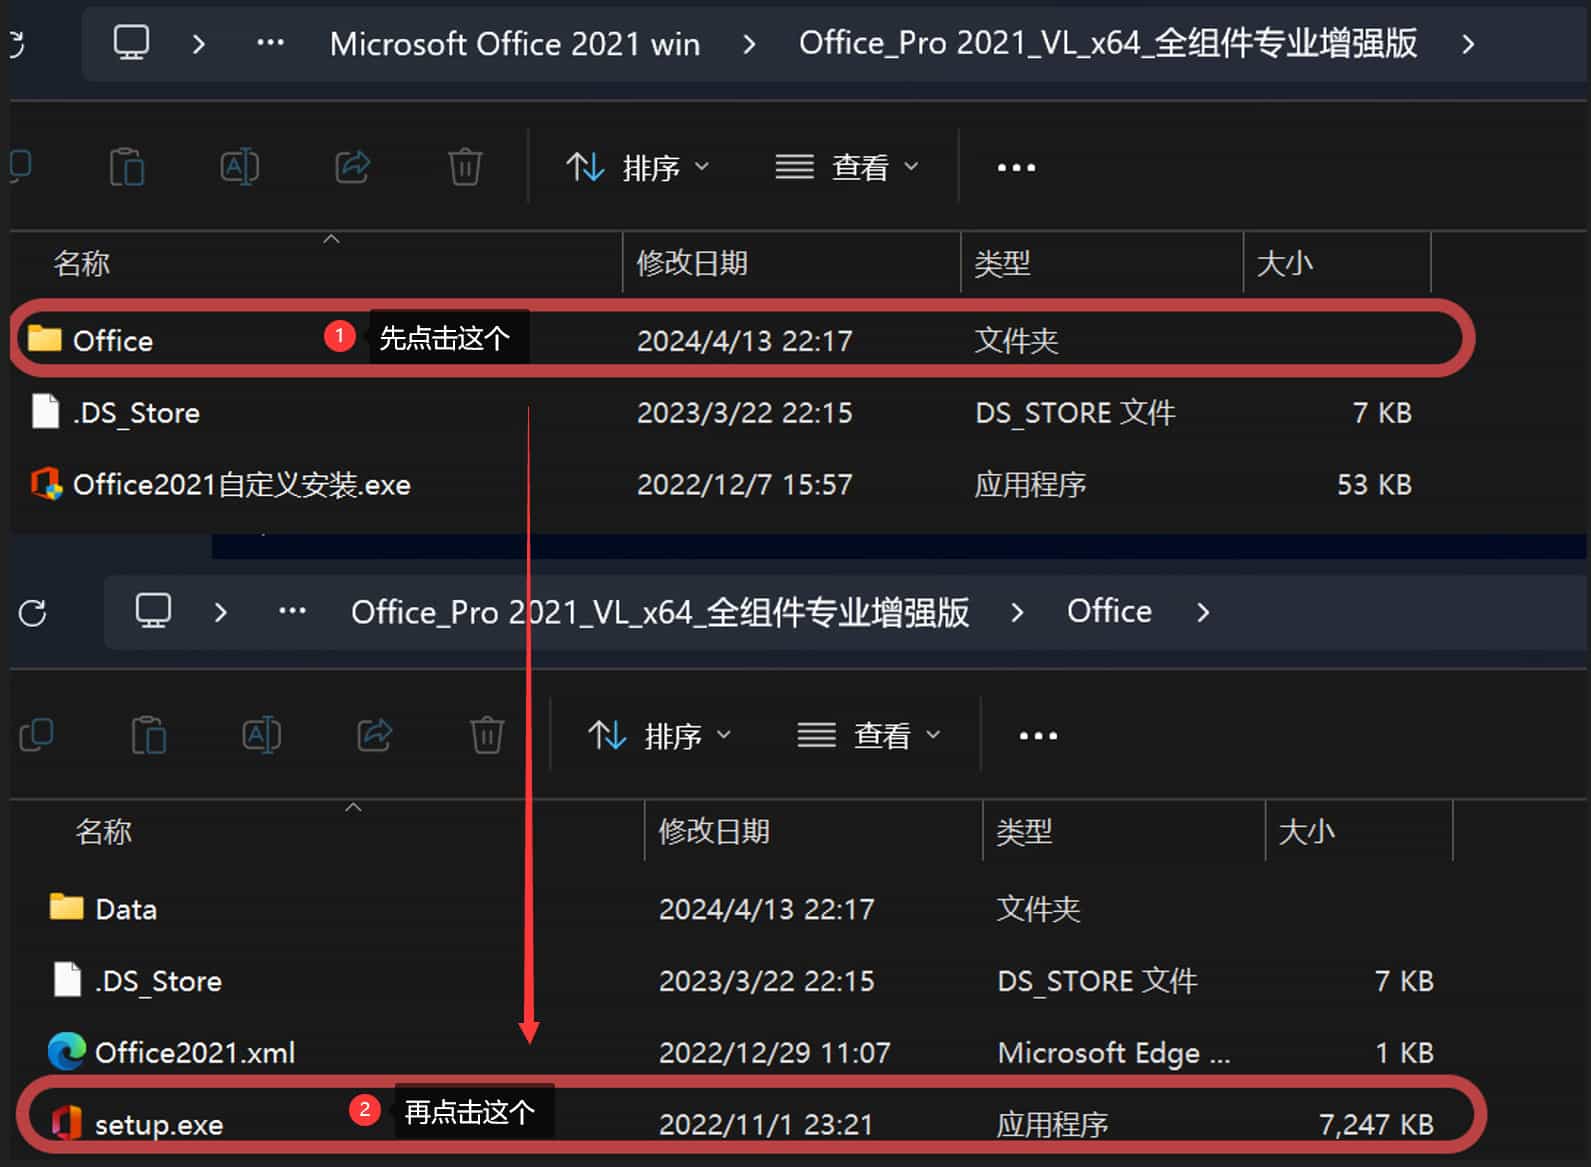Click the Office folder icon
Screen dimensions: 1591x1167
pyautogui.click(x=44, y=338)
